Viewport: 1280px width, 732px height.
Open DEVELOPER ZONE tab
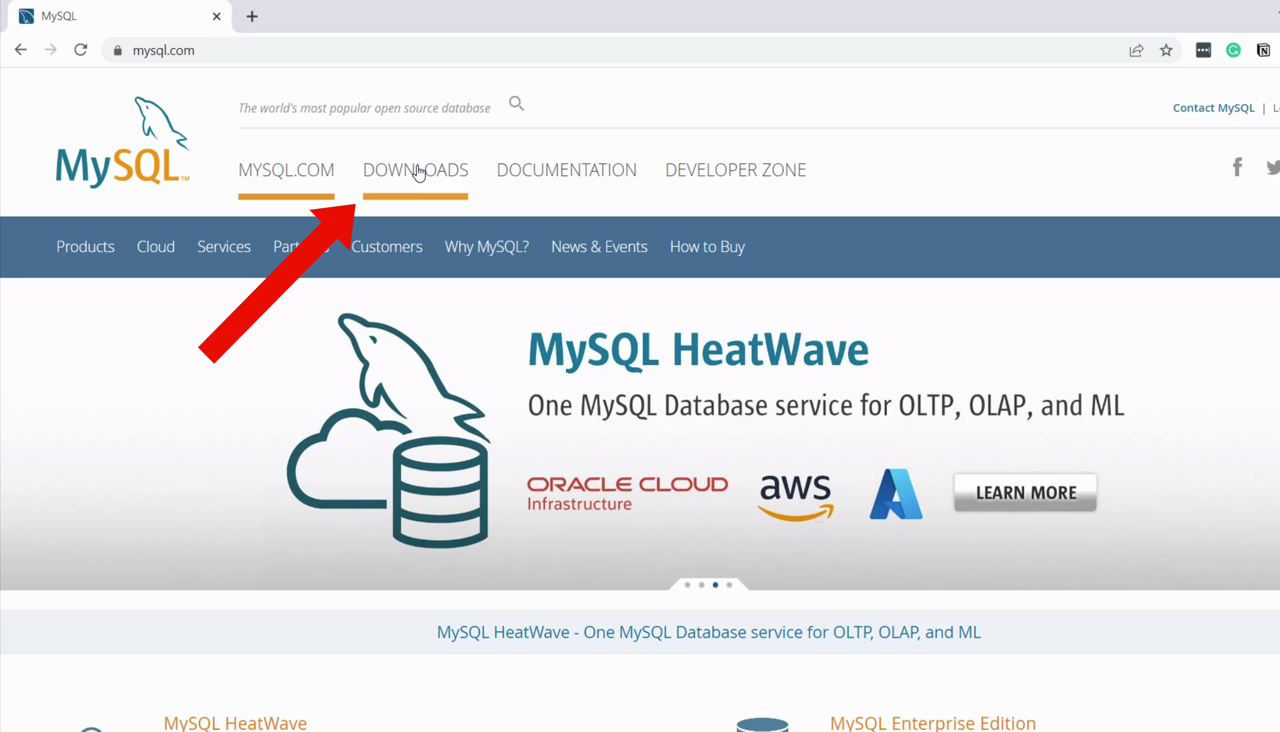pos(735,170)
